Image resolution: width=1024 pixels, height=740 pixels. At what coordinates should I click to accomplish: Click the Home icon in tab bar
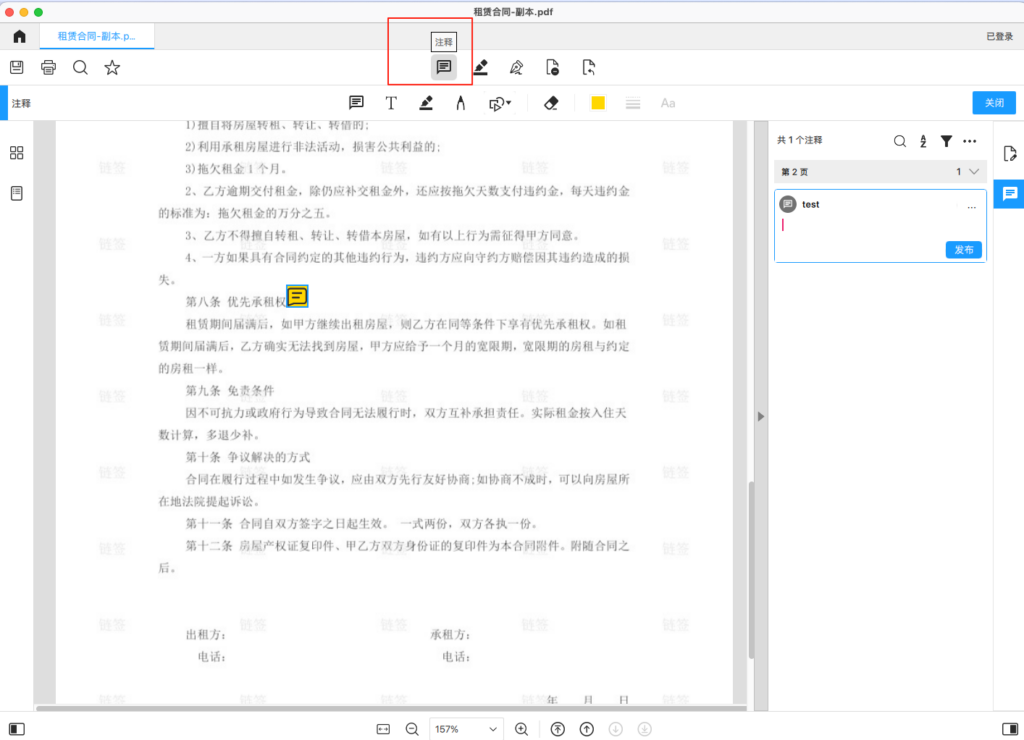tap(19, 36)
